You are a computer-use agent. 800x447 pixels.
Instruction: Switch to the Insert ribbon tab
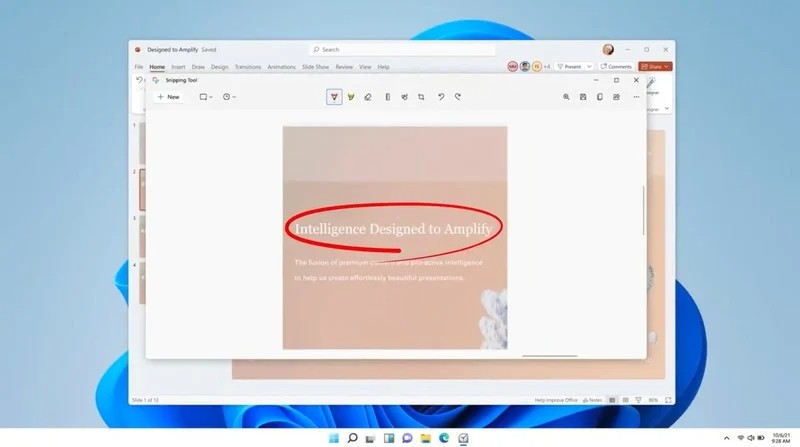click(x=177, y=67)
